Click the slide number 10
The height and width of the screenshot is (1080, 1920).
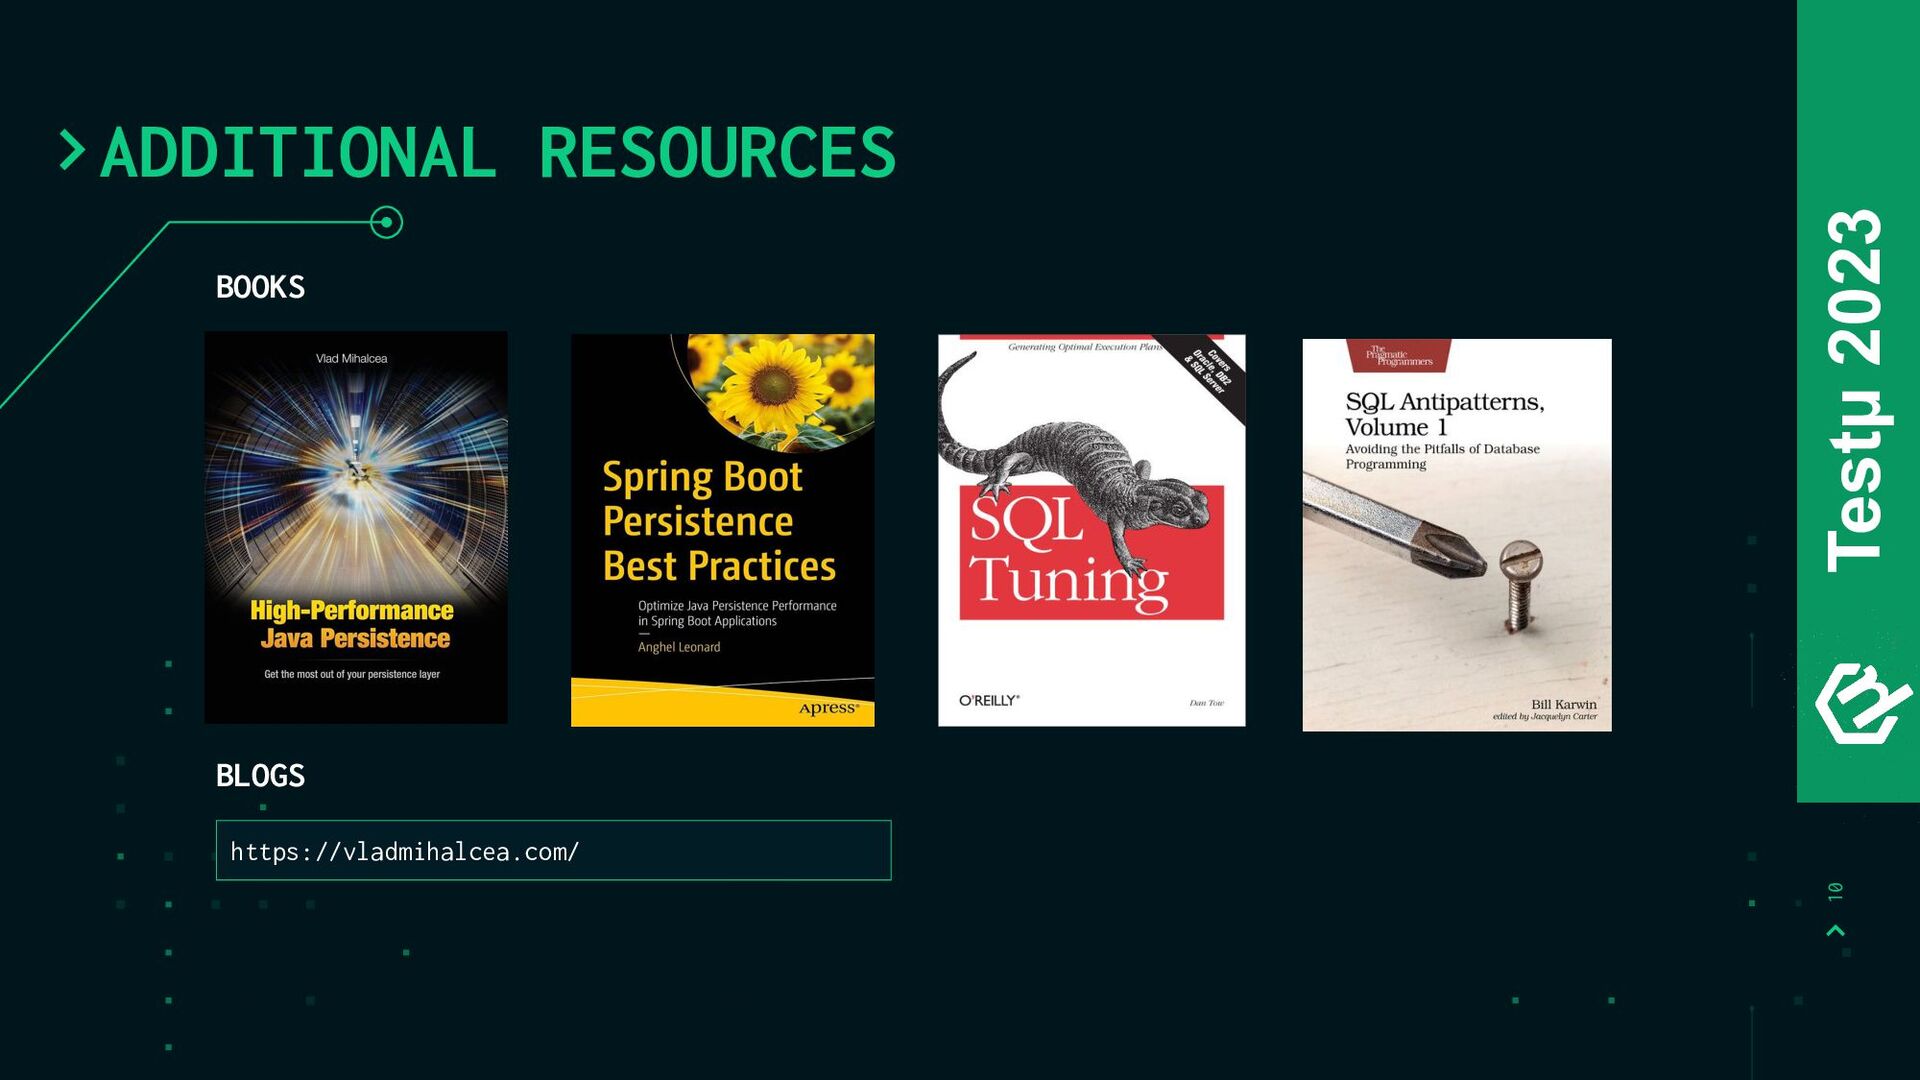pyautogui.click(x=1835, y=891)
